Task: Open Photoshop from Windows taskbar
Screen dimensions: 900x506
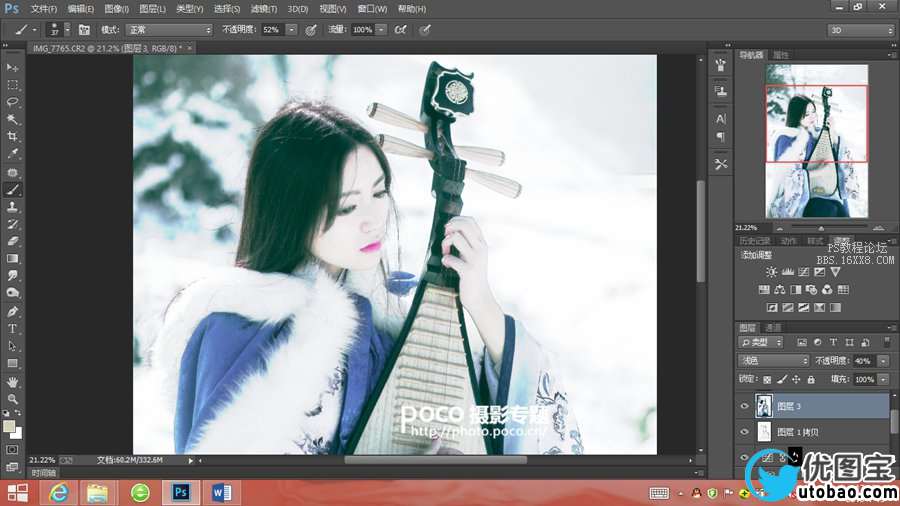Action: click(180, 492)
